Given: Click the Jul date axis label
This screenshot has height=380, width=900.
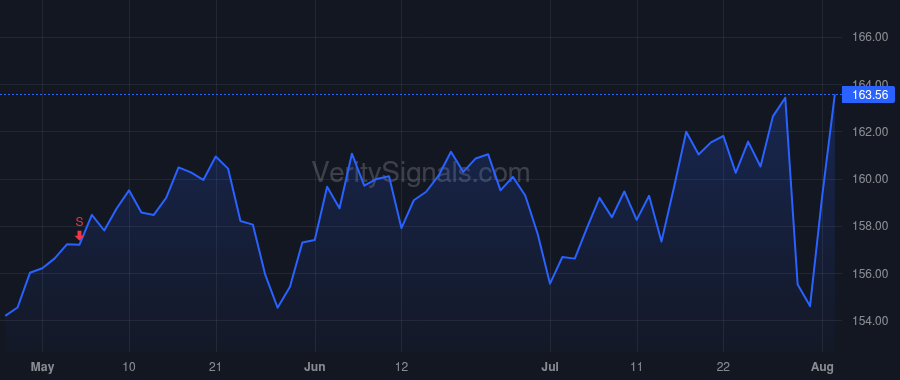Looking at the screenshot, I should click(550, 367).
